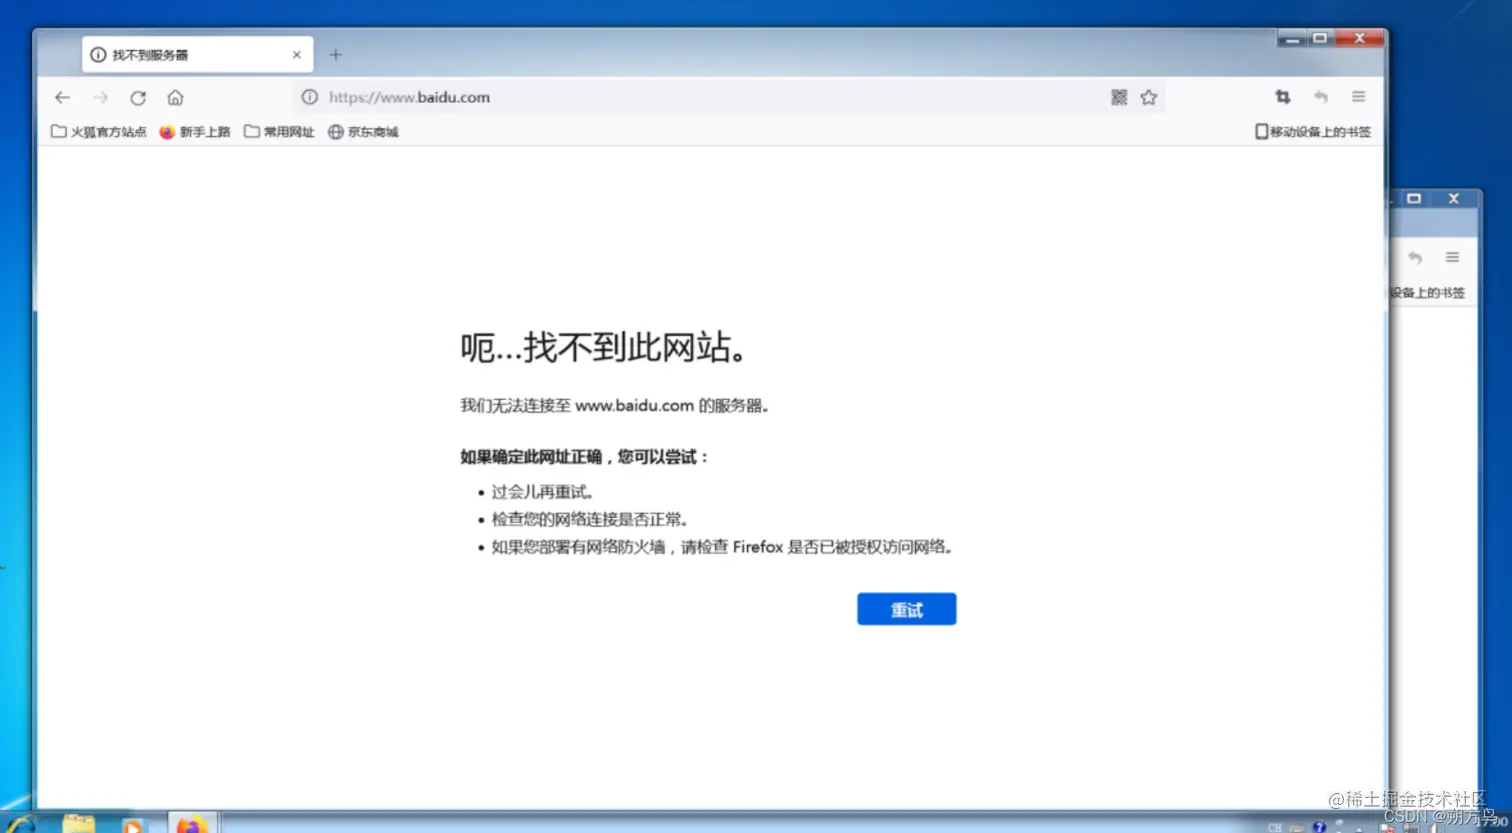
Task: Click the text 我们无法连接至 www.baidu.com 的服务器。
Action: tap(615, 405)
